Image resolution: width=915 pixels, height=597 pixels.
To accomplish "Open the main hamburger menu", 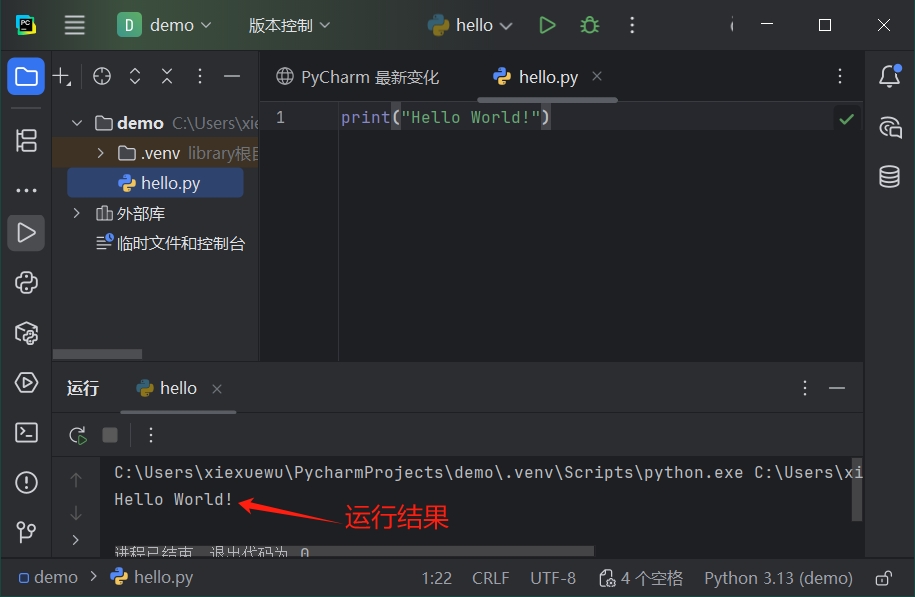I will click(x=74, y=25).
